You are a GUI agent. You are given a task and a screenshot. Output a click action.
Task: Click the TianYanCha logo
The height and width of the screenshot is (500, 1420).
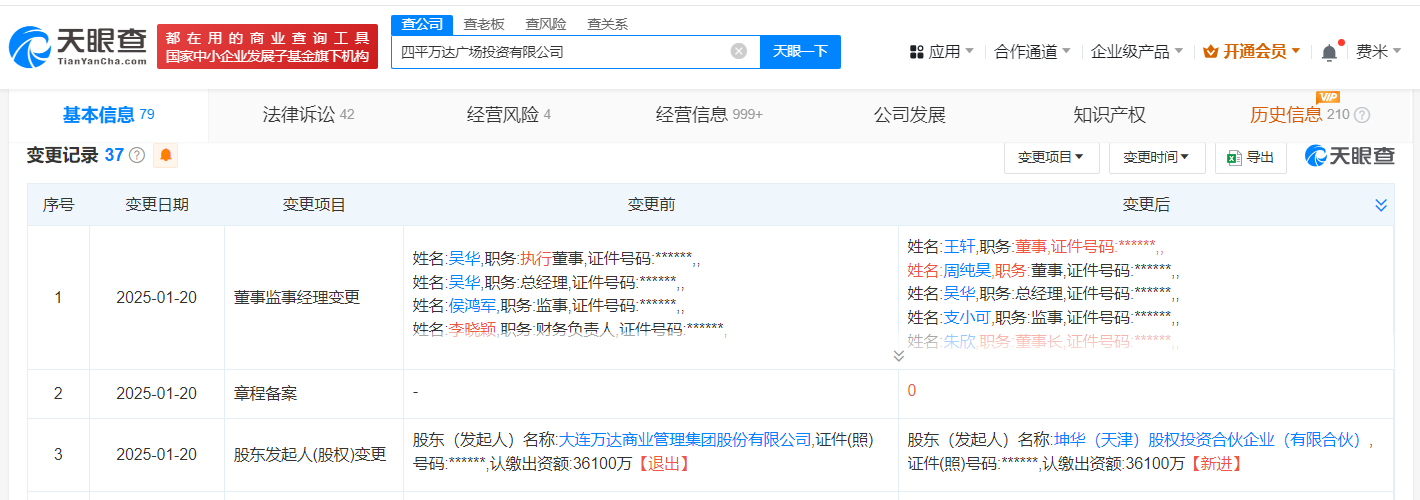coord(78,47)
